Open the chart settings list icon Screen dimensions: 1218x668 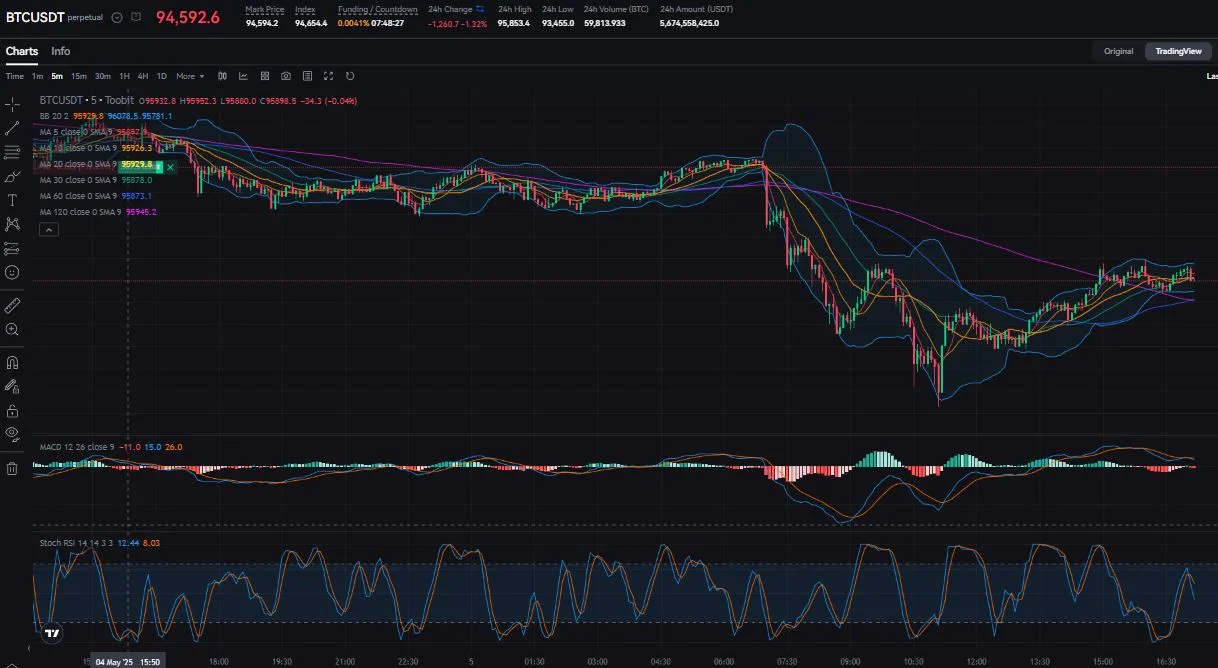click(x=307, y=76)
